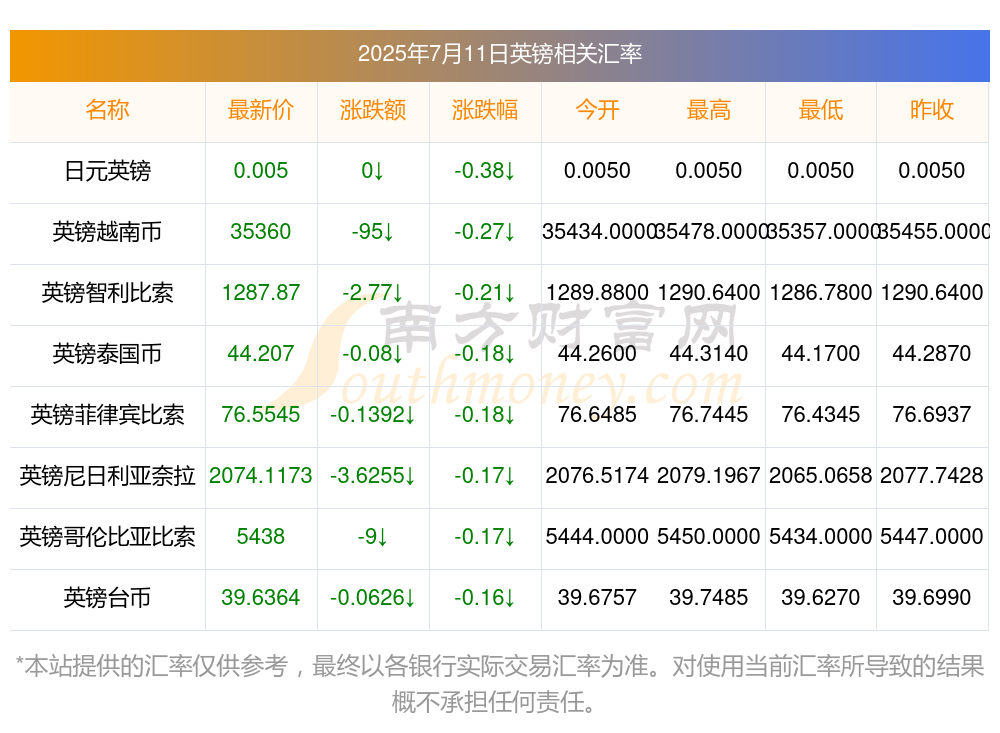Select the 英镑菲律宾比索 row name

pyautogui.click(x=107, y=415)
